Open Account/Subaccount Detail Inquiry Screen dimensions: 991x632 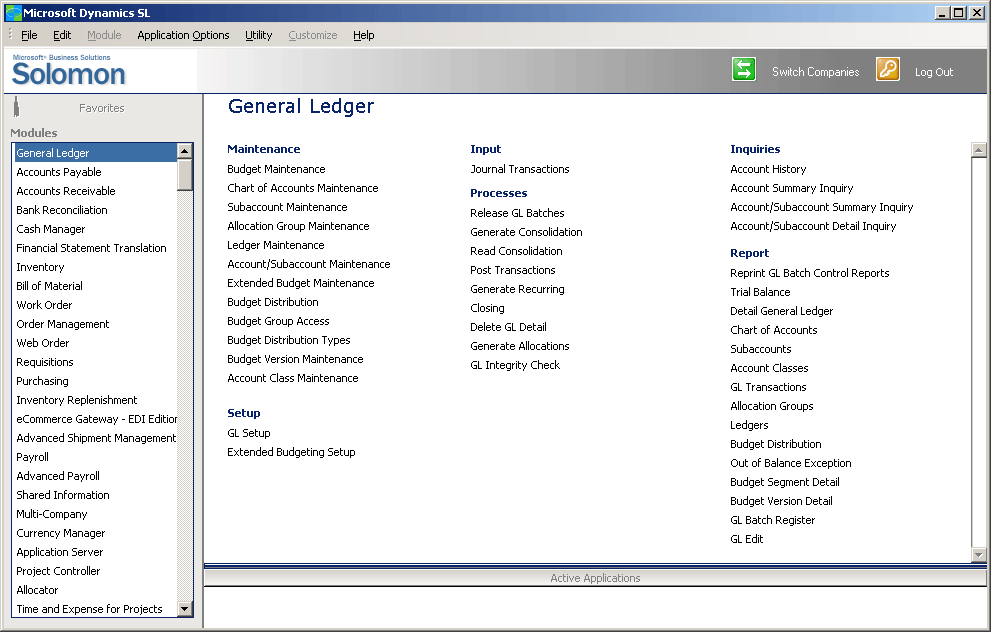coord(813,226)
